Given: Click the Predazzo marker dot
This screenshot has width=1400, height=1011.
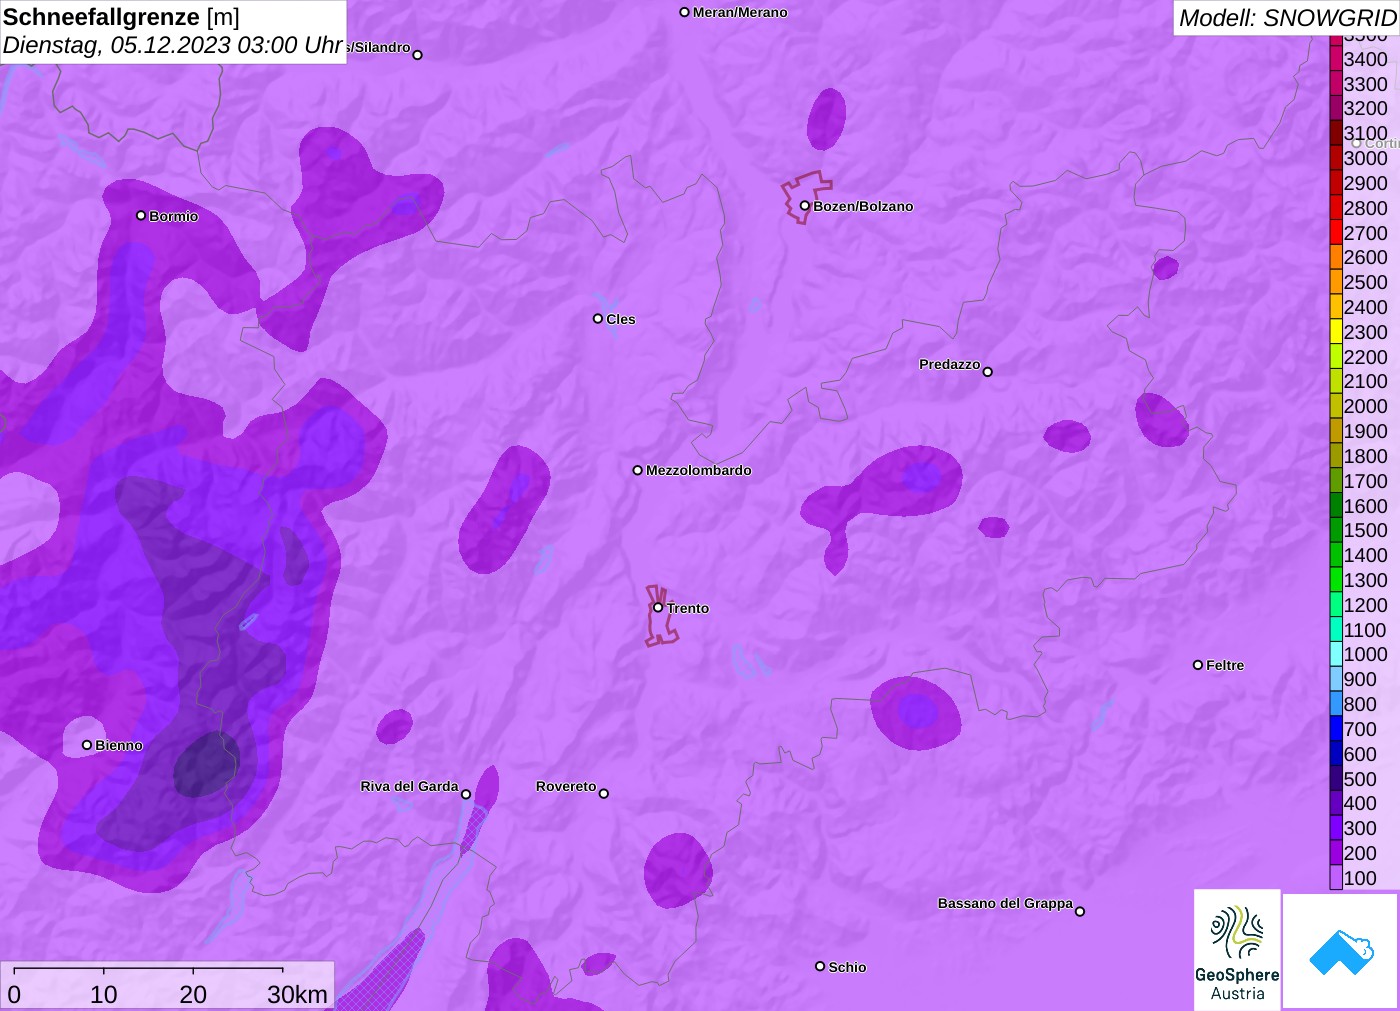Looking at the screenshot, I should pyautogui.click(x=988, y=372).
